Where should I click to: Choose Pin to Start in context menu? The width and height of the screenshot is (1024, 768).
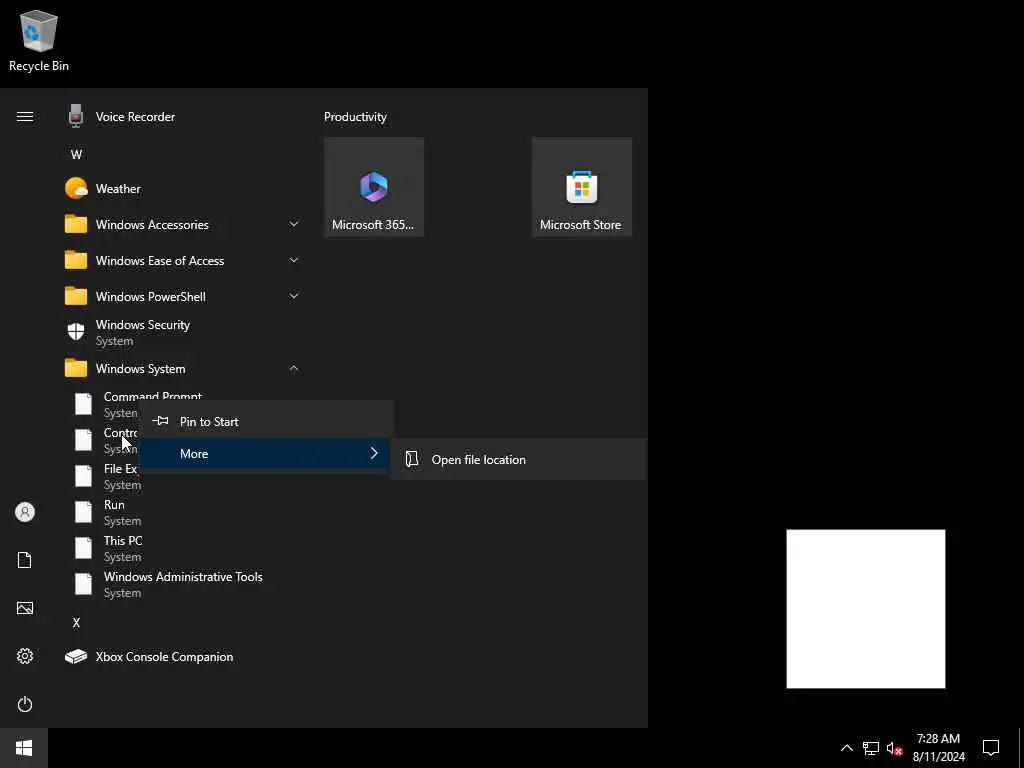click(x=266, y=422)
